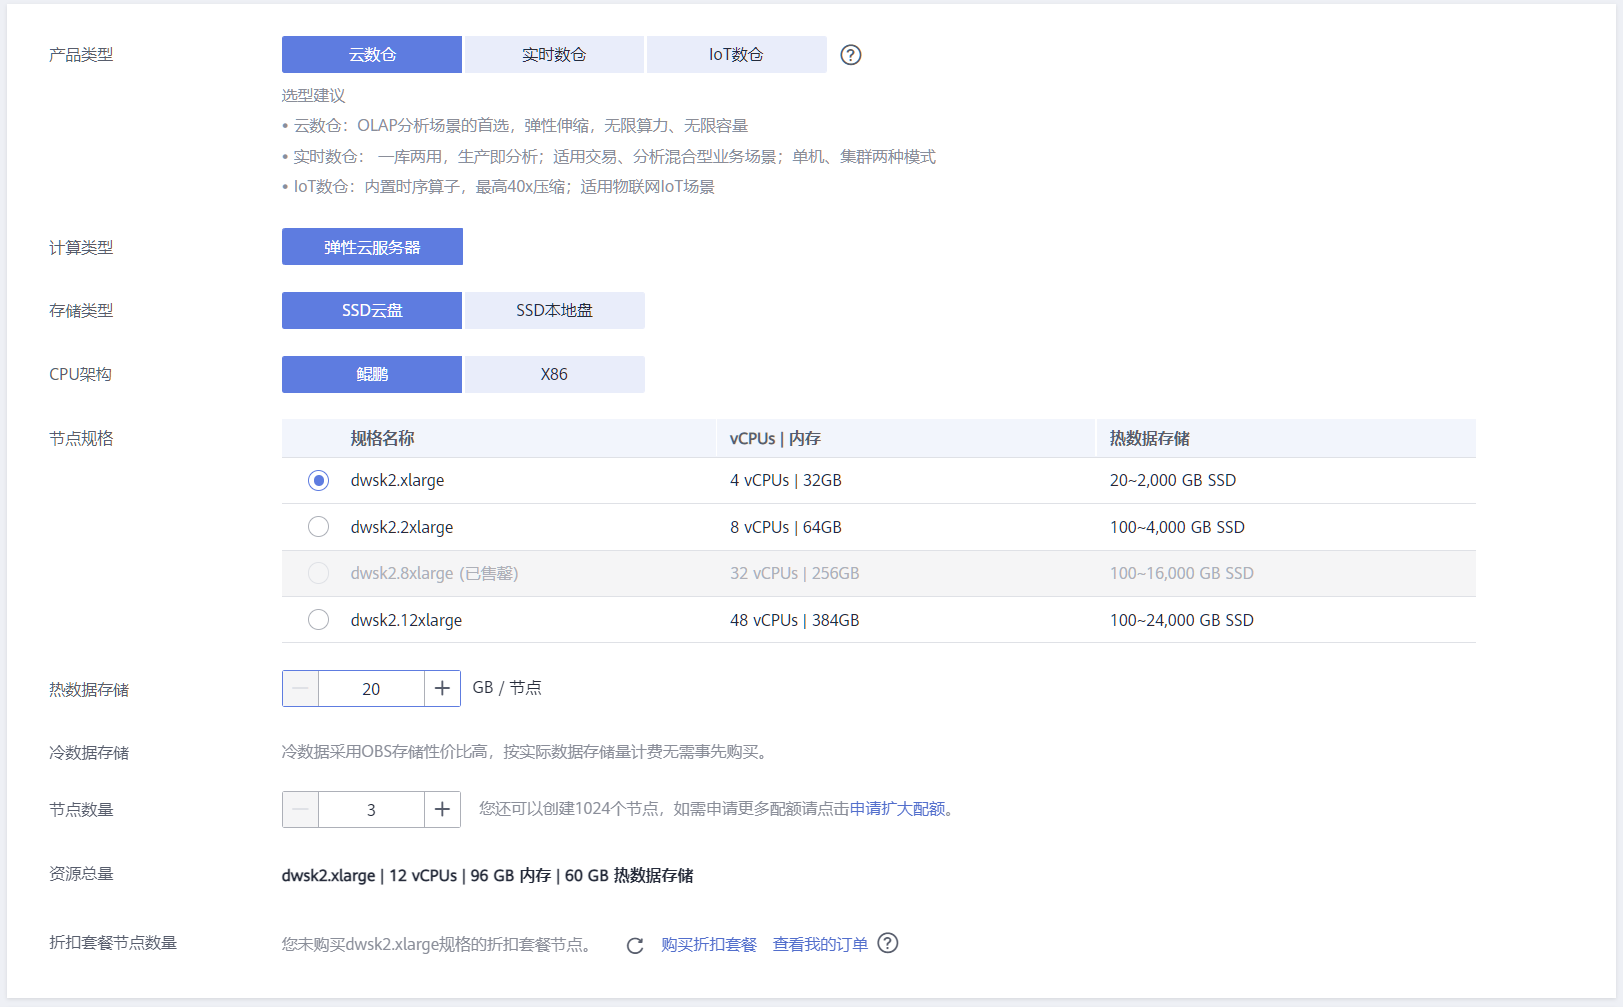Open 查看我的订单 link
Screen dimensions: 1623x1007
[x=820, y=945]
